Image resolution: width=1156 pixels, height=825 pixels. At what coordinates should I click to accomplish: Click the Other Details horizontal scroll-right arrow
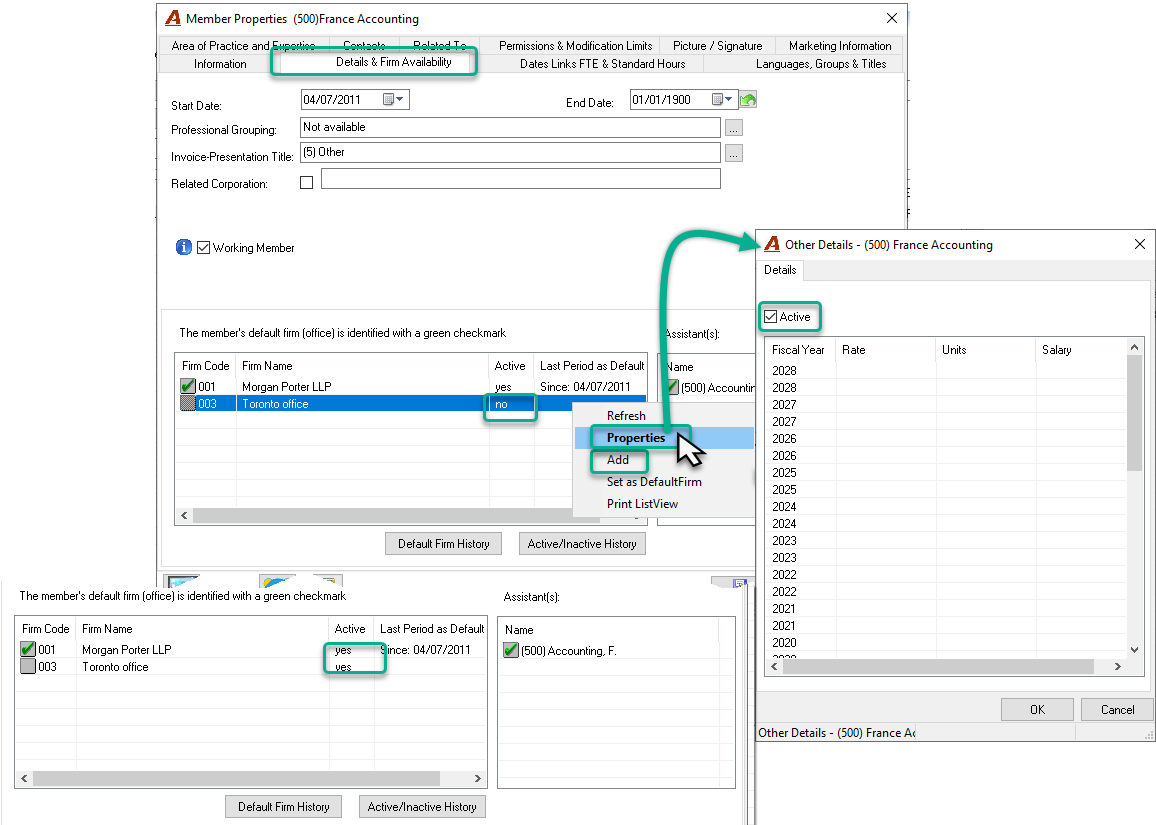pyautogui.click(x=1118, y=666)
